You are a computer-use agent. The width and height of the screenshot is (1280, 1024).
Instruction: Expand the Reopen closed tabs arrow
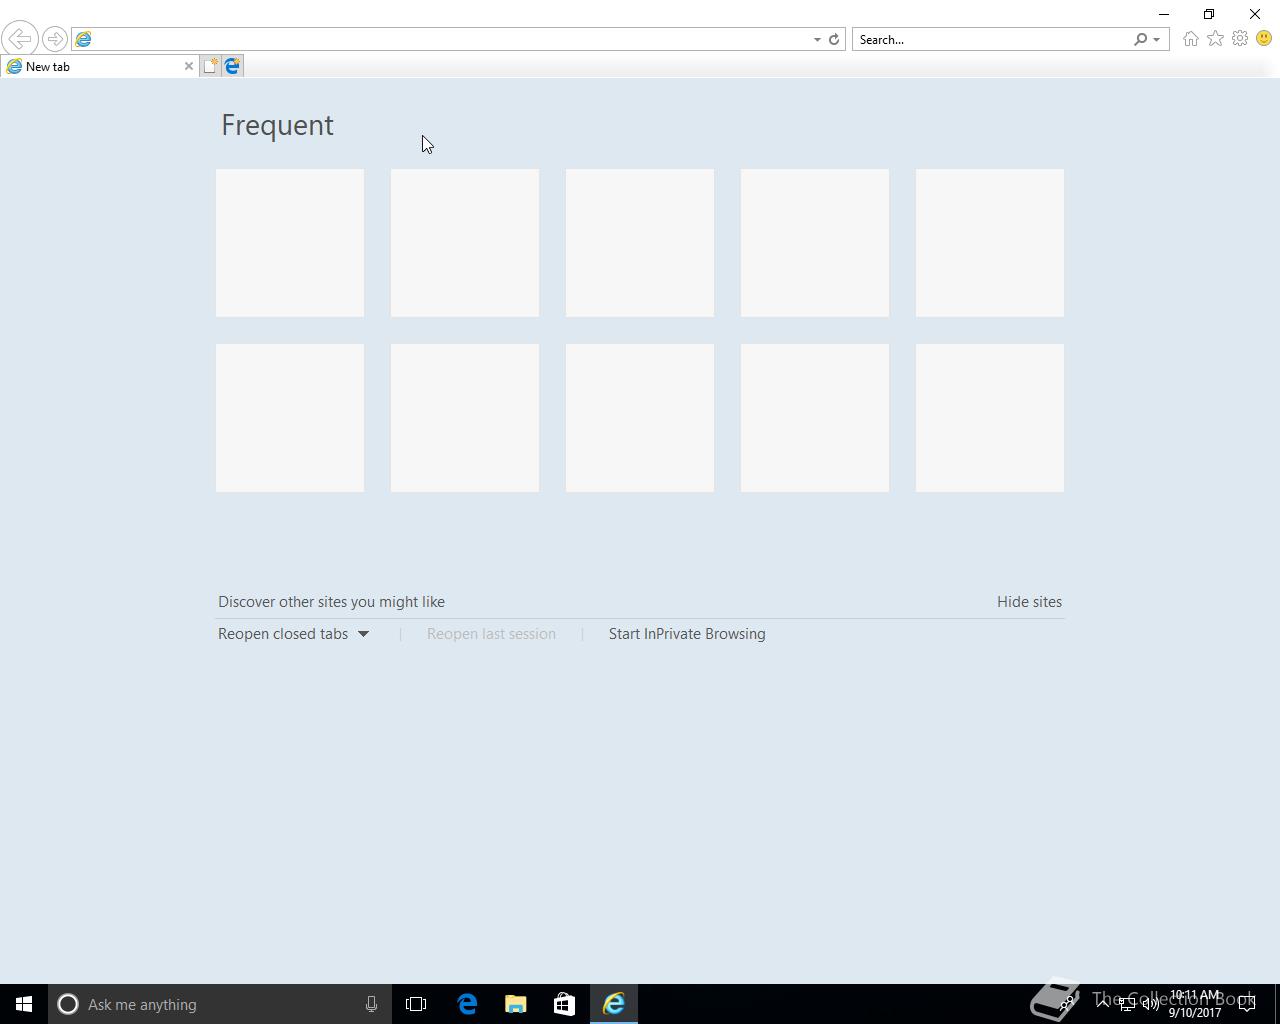click(x=363, y=634)
